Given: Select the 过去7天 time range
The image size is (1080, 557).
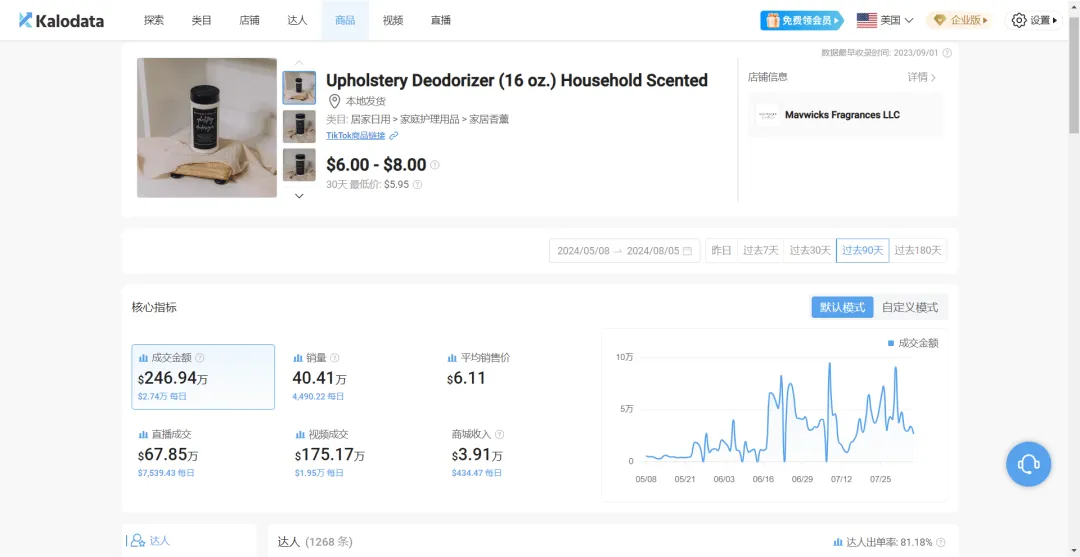Looking at the screenshot, I should coord(760,251).
